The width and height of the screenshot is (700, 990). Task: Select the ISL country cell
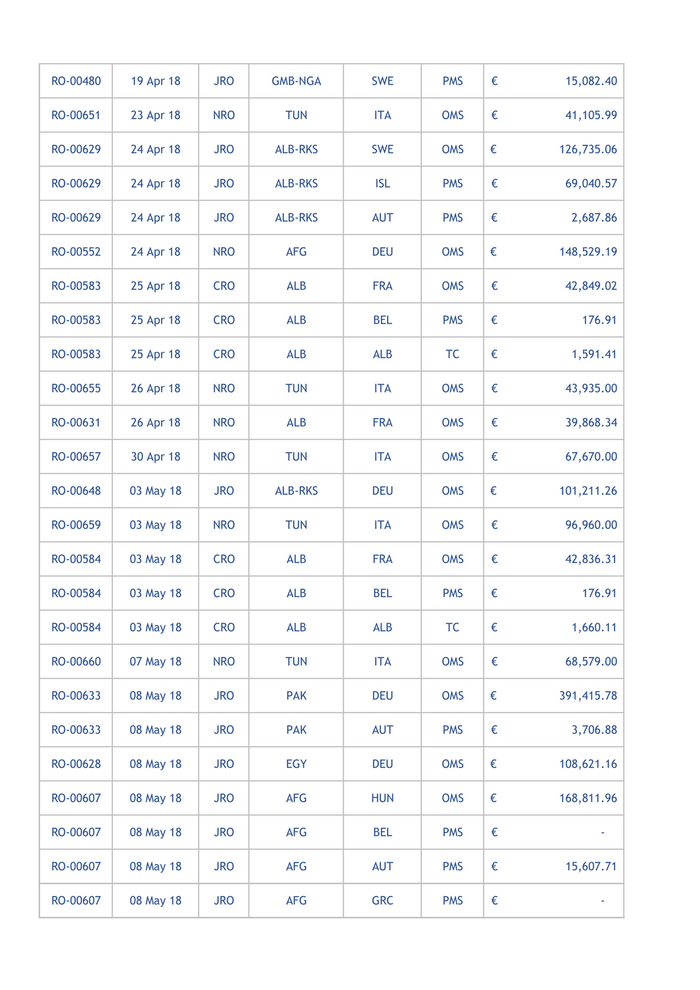tap(382, 184)
